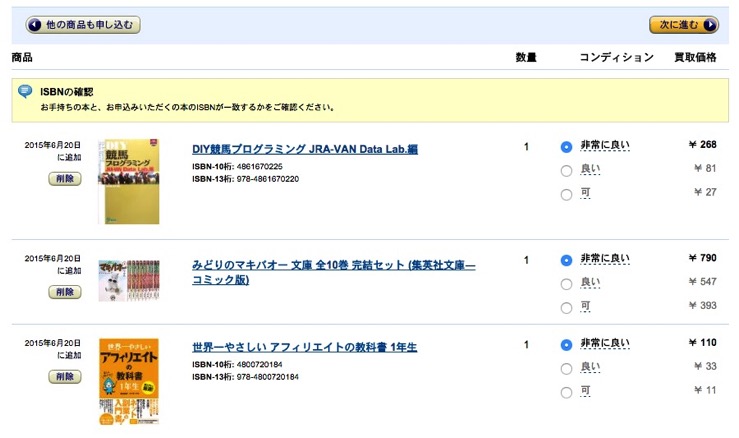Select 良い radio for みどりのマキバオー
The image size is (739, 438).
point(566,284)
